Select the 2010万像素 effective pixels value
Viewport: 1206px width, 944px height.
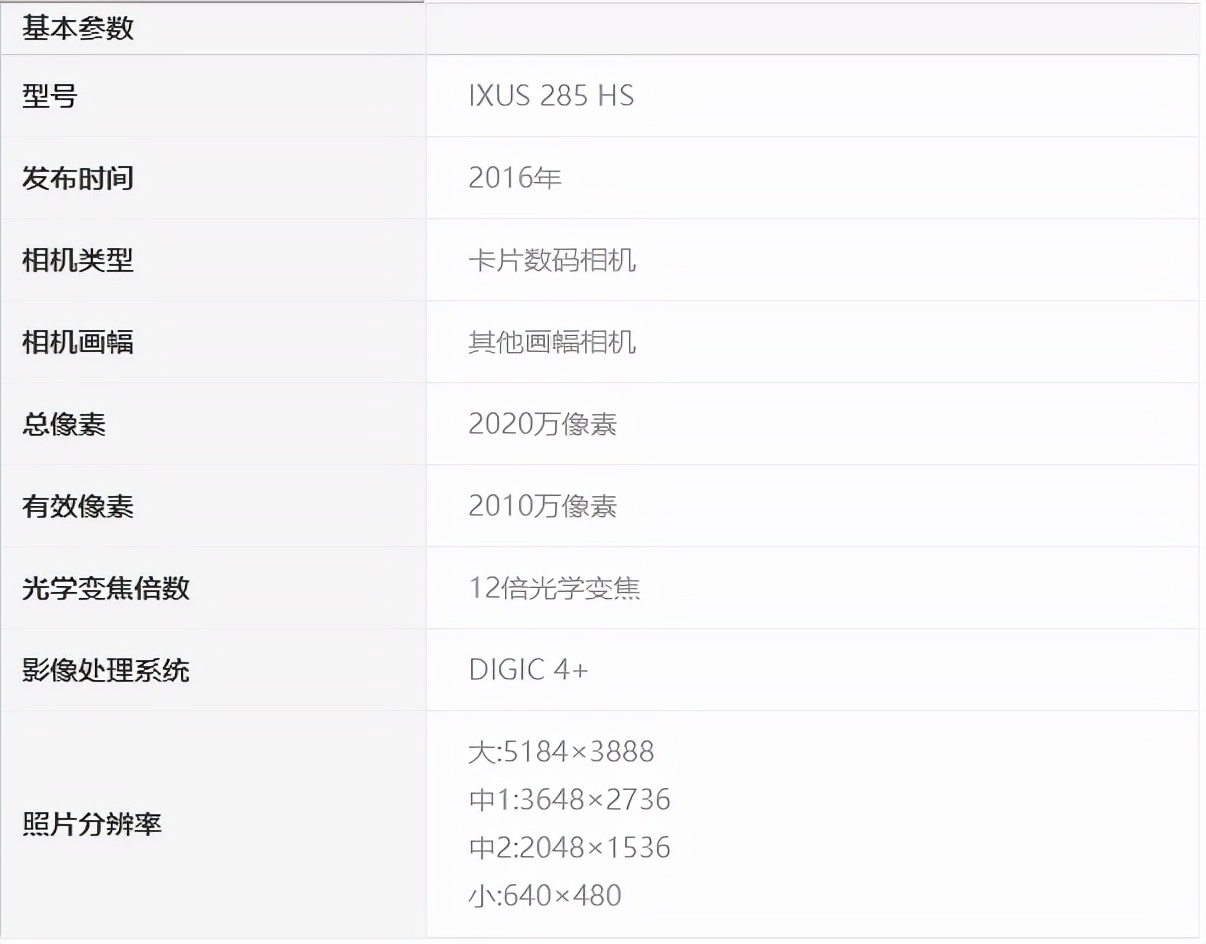click(x=543, y=506)
